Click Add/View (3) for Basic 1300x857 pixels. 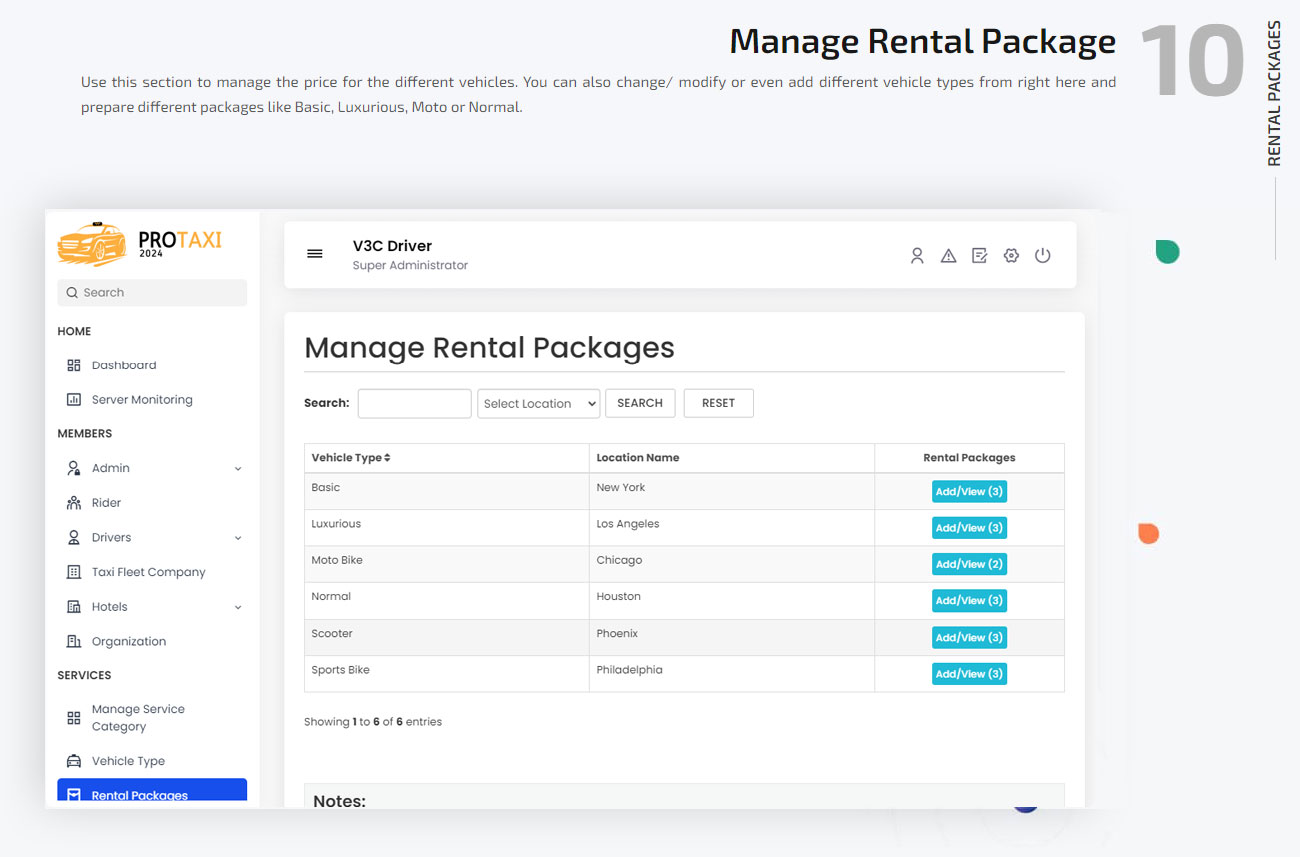coord(969,491)
